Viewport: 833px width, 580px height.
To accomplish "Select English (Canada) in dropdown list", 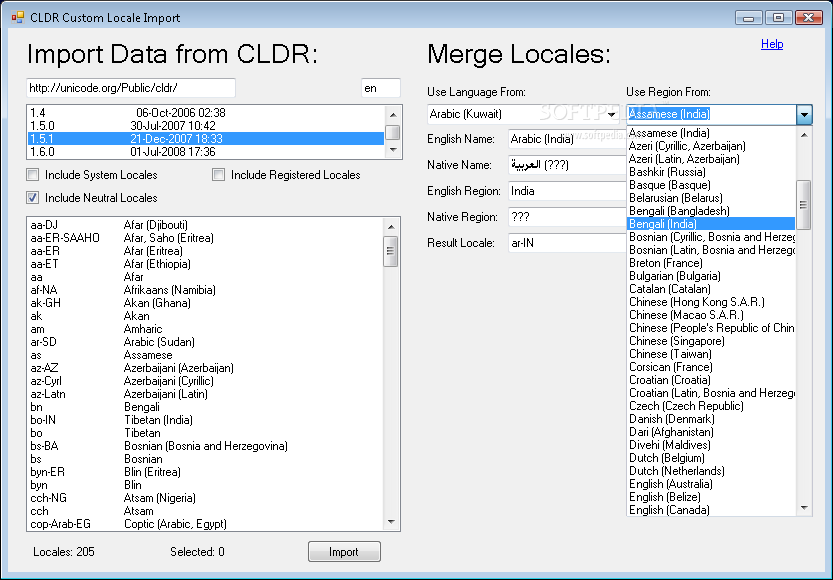I will pyautogui.click(x=711, y=510).
